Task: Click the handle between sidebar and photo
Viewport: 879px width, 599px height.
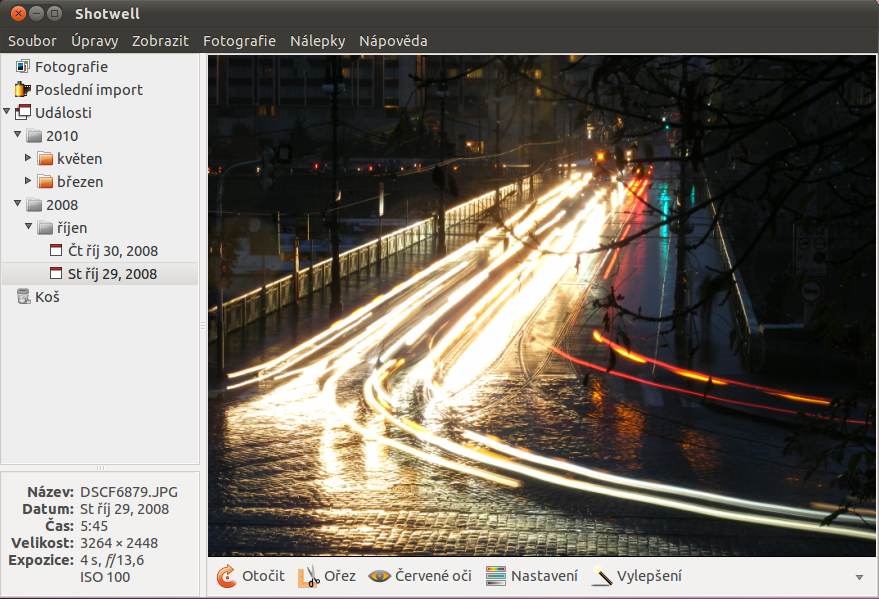Action: [x=203, y=326]
